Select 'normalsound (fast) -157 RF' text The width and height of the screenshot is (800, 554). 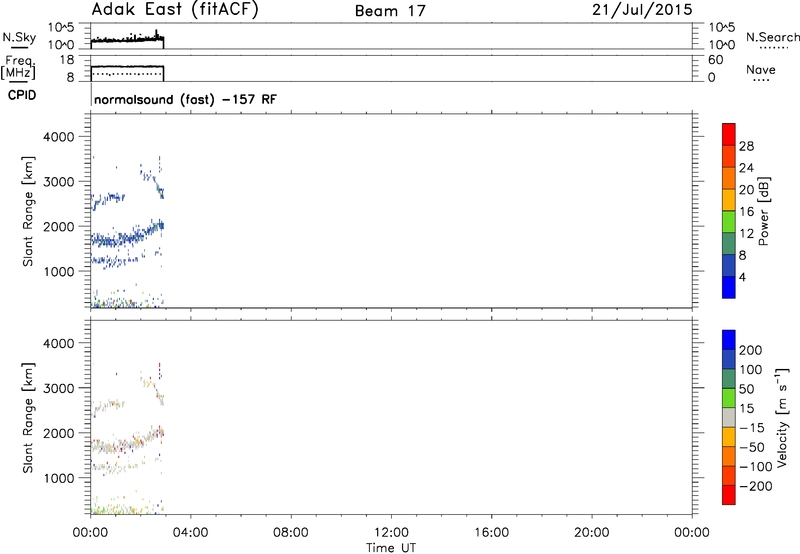click(x=185, y=99)
